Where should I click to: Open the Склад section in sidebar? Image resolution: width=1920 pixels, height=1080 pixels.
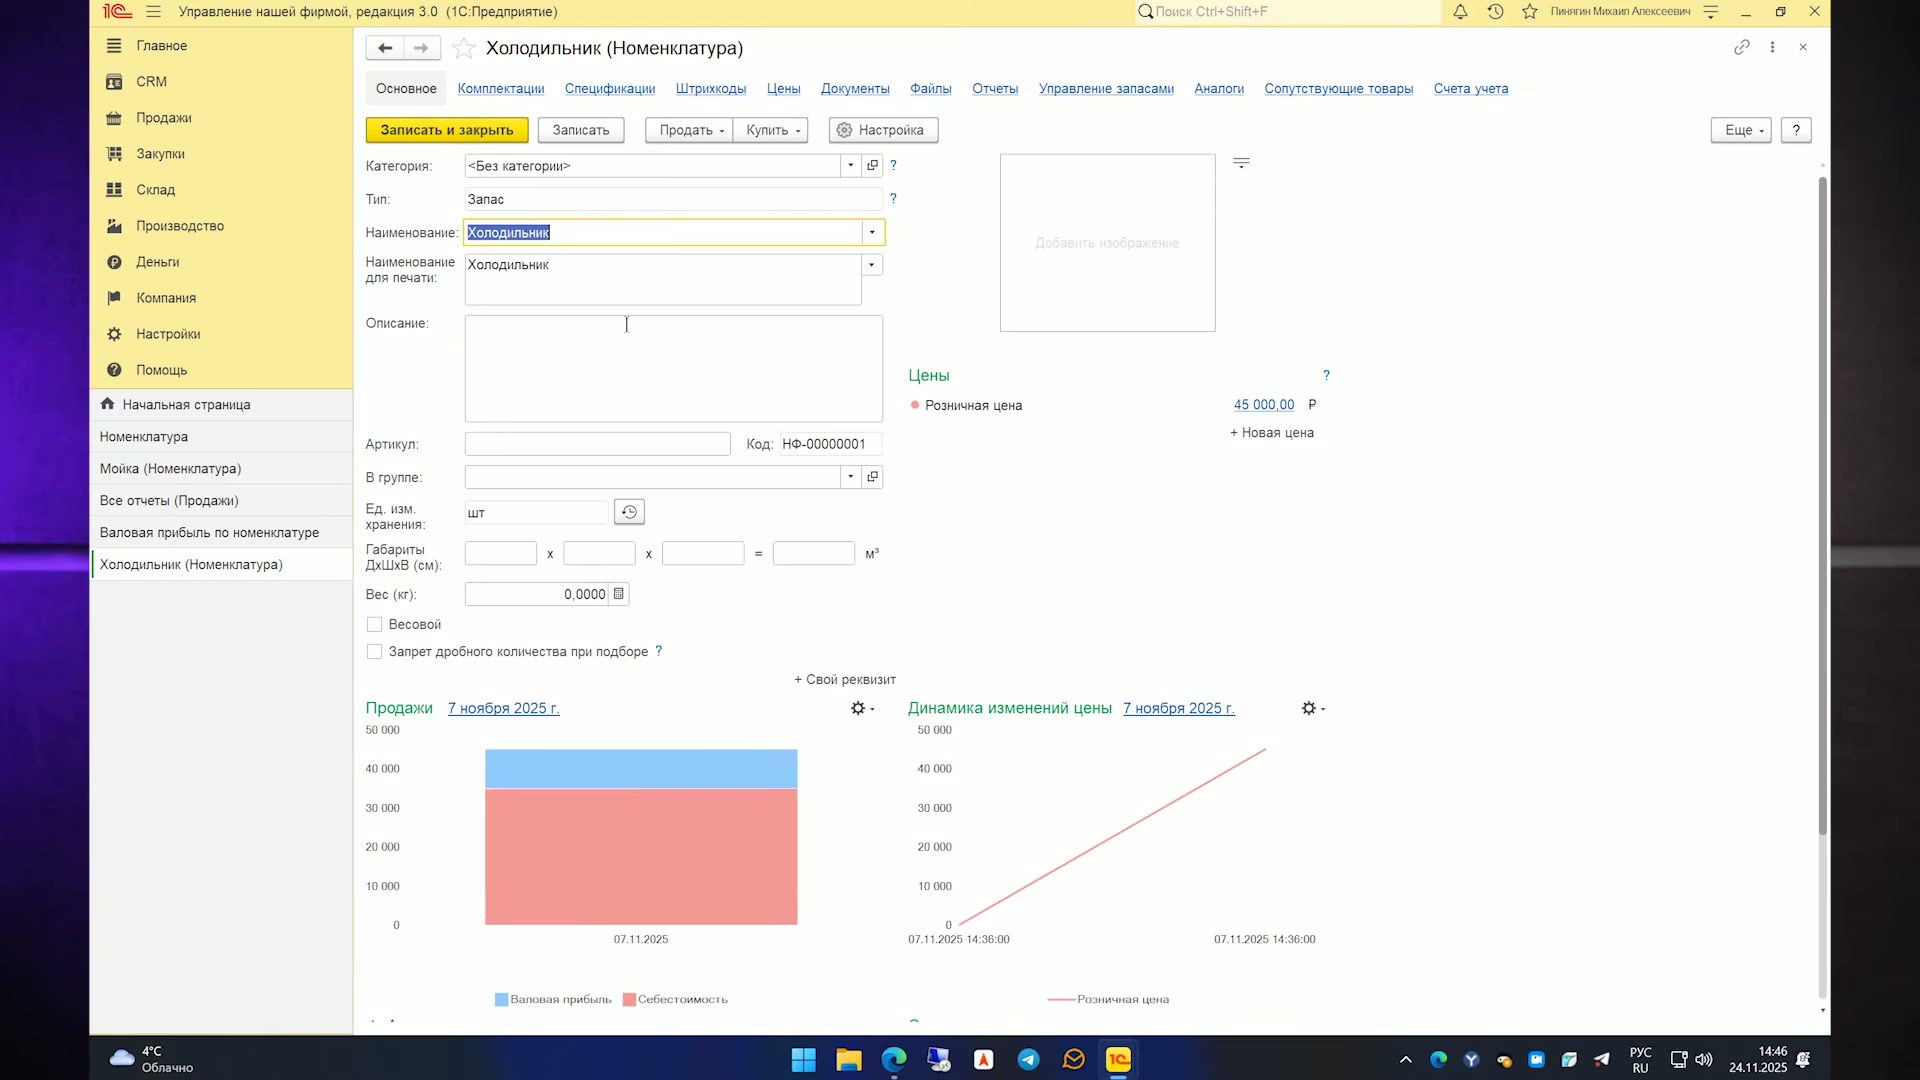click(155, 190)
